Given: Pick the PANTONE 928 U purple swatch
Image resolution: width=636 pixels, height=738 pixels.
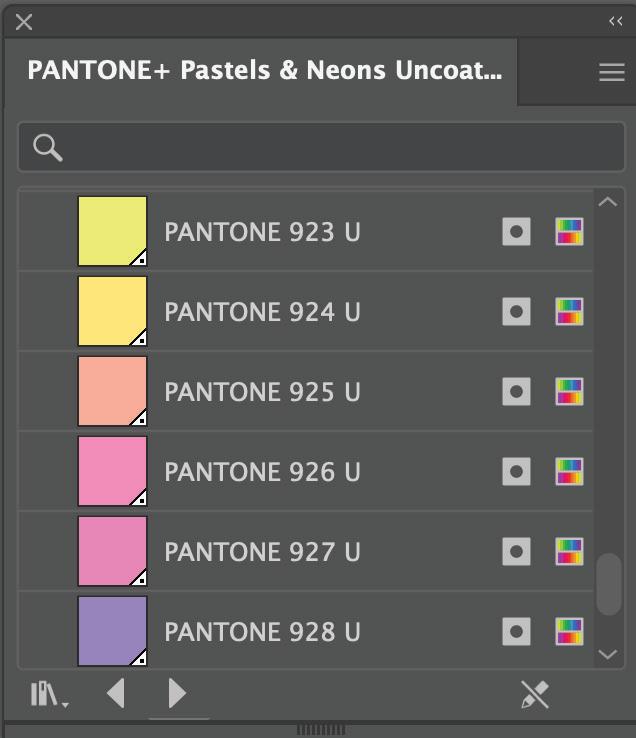Looking at the screenshot, I should [112, 630].
